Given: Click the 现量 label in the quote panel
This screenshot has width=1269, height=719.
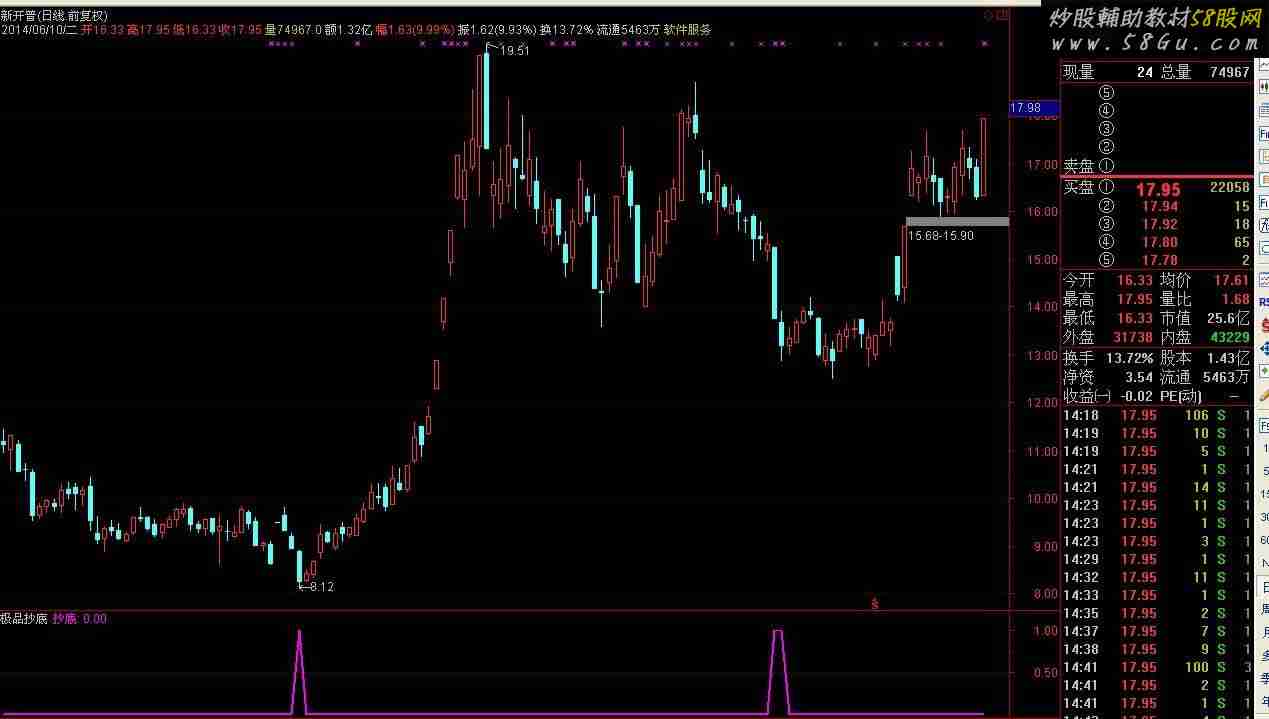Looking at the screenshot, I should [x=1078, y=72].
